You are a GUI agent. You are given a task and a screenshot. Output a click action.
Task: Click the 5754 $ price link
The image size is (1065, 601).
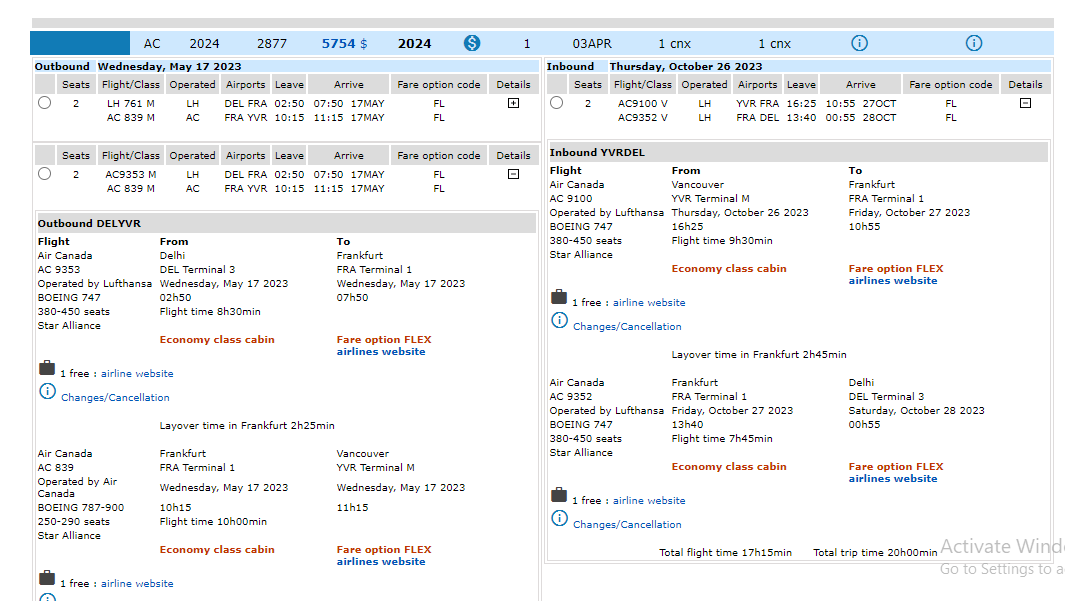point(344,44)
